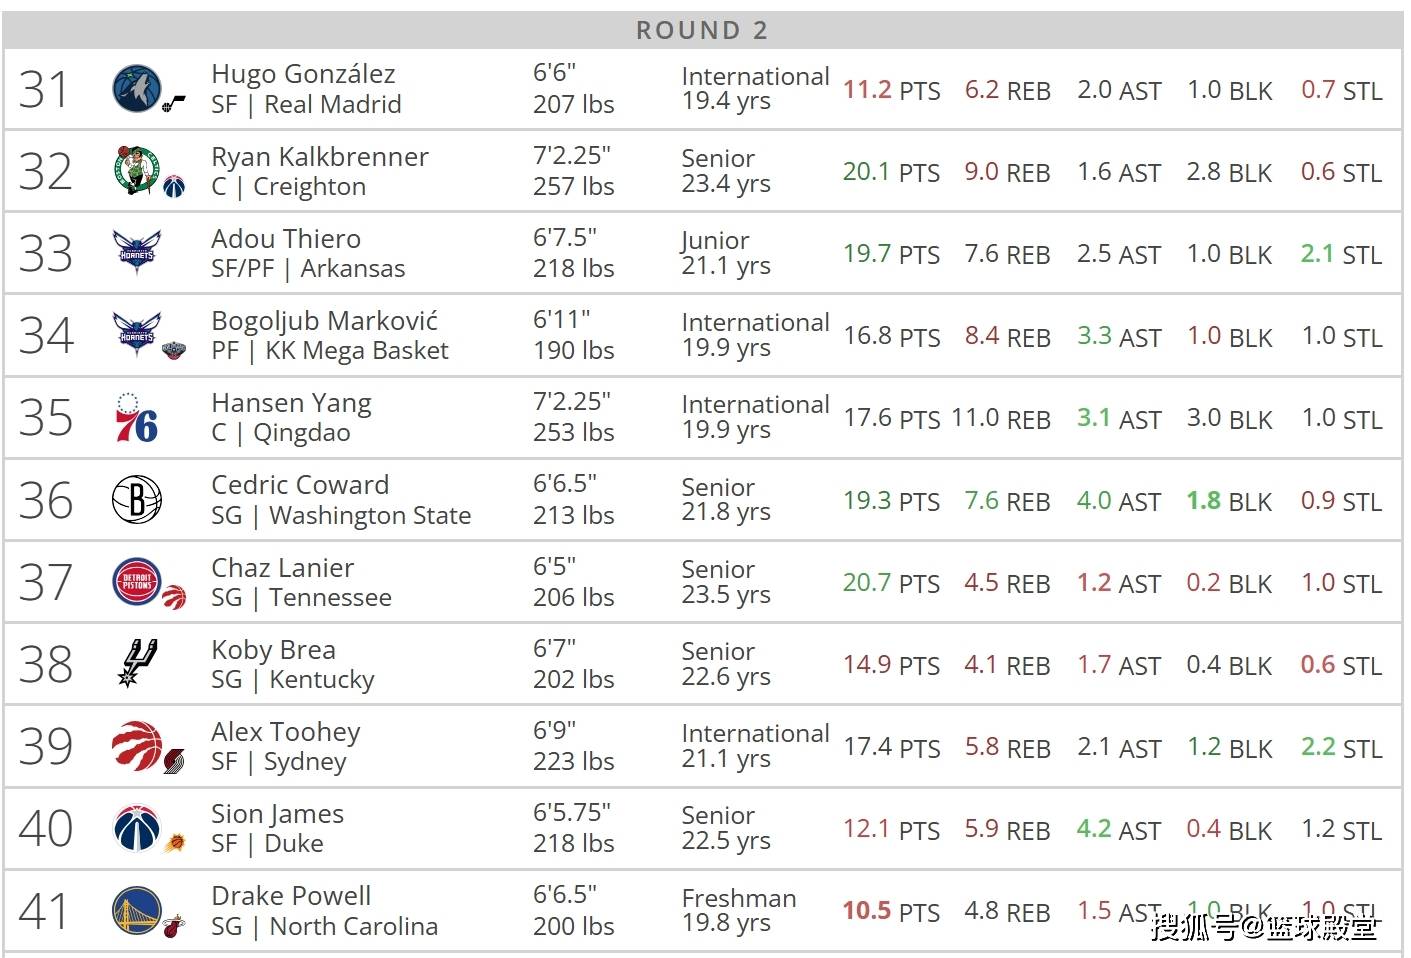Click the Raptors logo at pick 39
1411x958 pixels.
click(x=137, y=745)
